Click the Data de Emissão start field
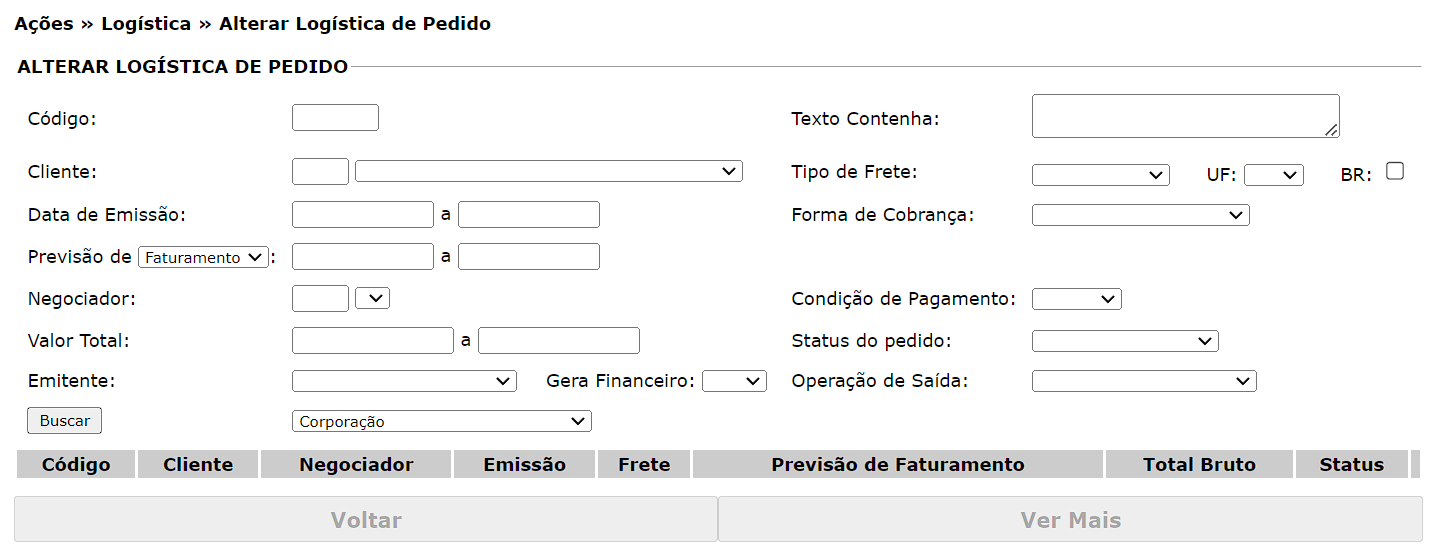 click(x=363, y=215)
